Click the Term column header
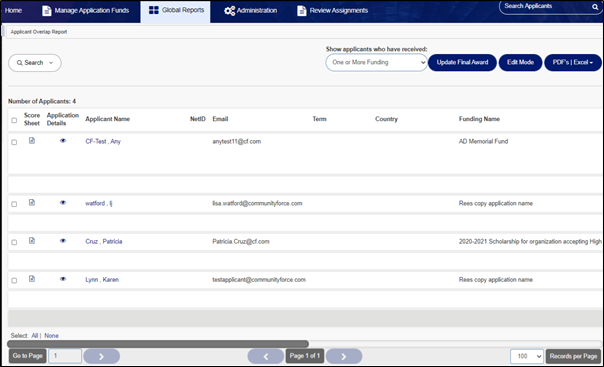This screenshot has height=367, width=604. (x=319, y=119)
